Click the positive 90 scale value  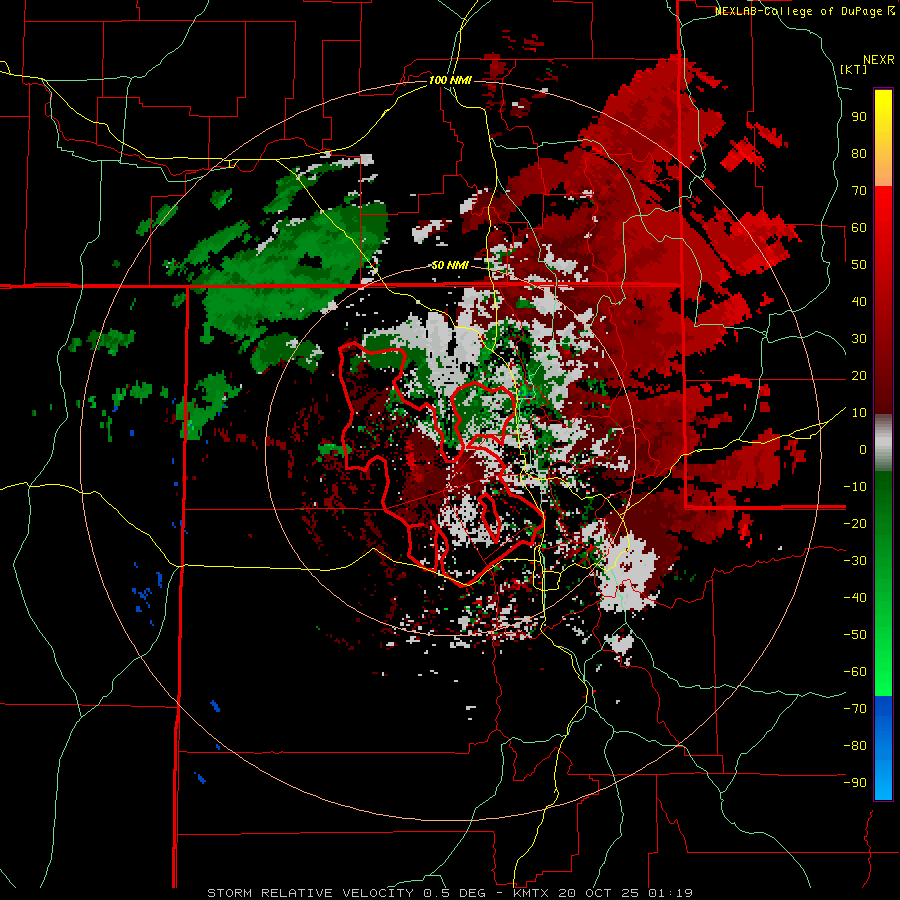pyautogui.click(x=859, y=117)
